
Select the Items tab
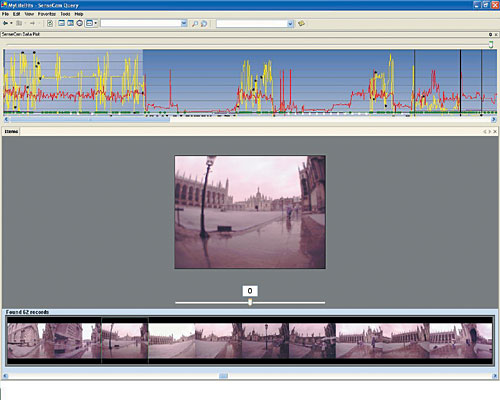11,132
